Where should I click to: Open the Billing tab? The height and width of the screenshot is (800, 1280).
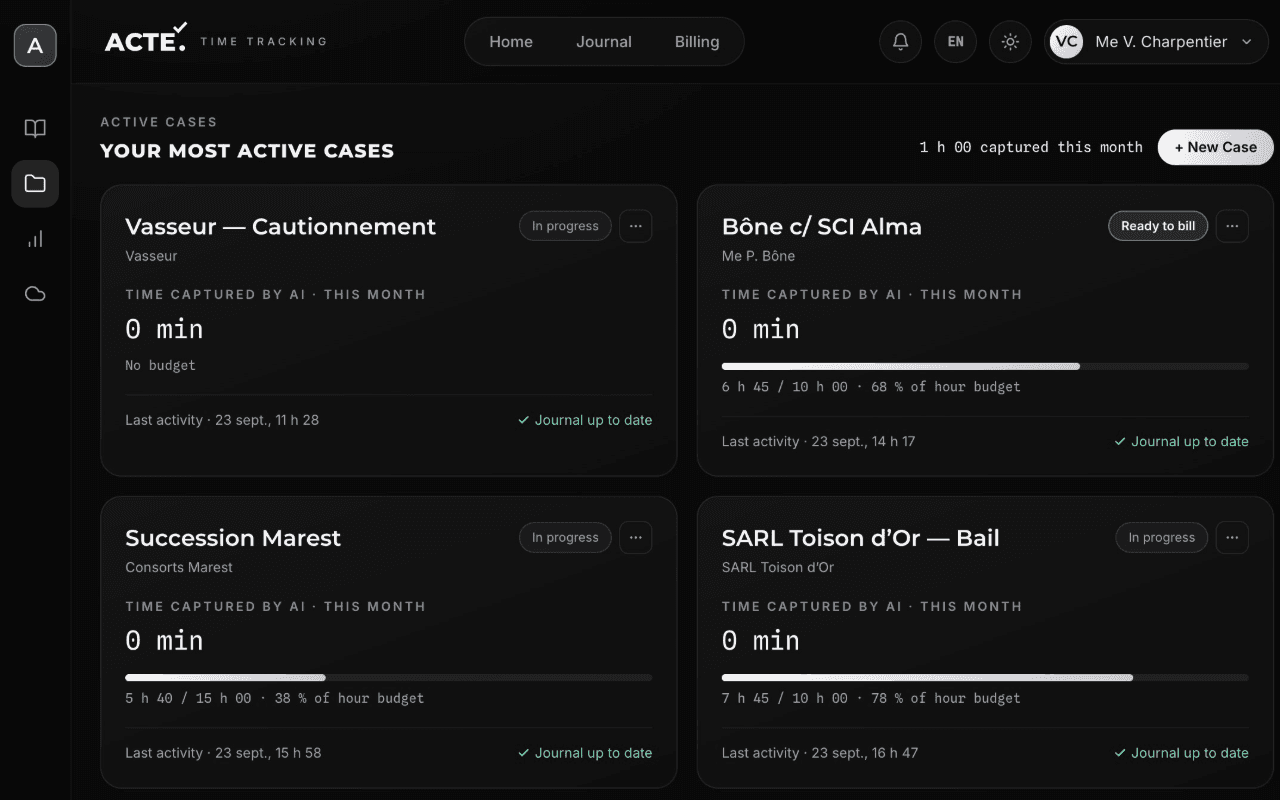pyautogui.click(x=697, y=42)
